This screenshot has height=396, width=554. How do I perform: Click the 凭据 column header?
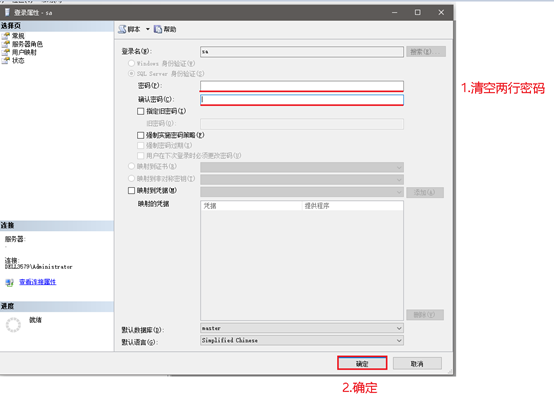tap(252, 206)
